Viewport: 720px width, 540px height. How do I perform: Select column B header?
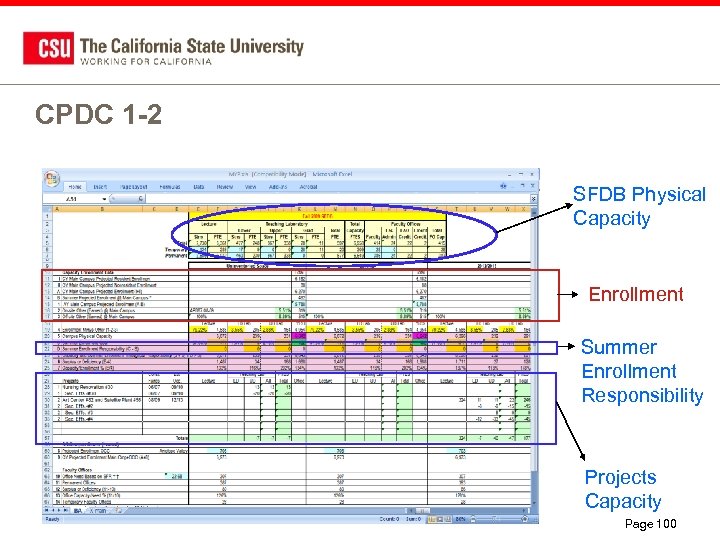coord(102,209)
